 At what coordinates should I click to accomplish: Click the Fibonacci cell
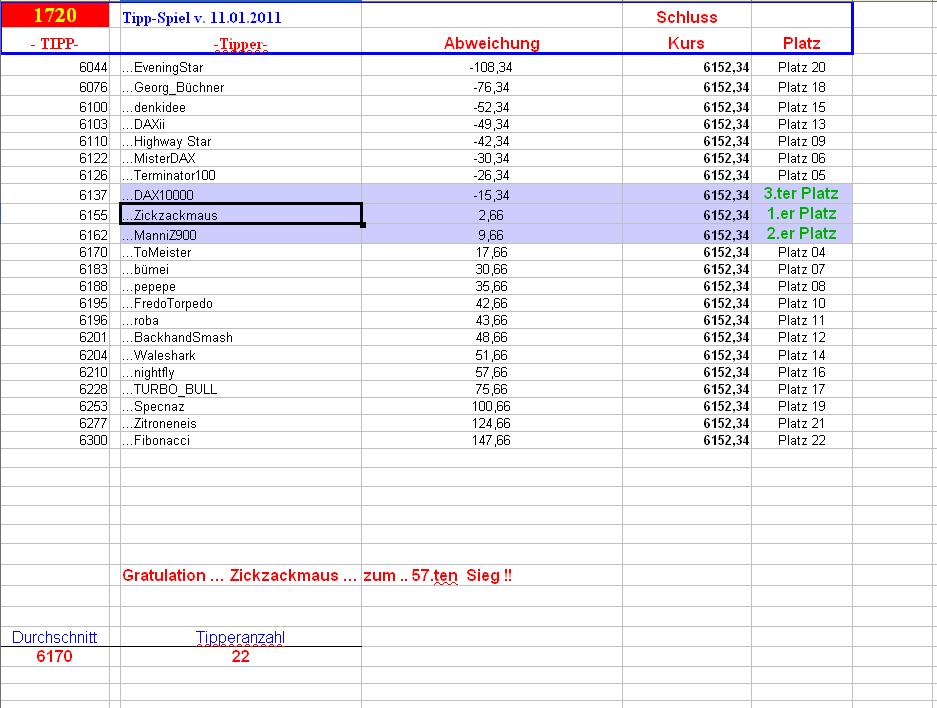(x=241, y=440)
